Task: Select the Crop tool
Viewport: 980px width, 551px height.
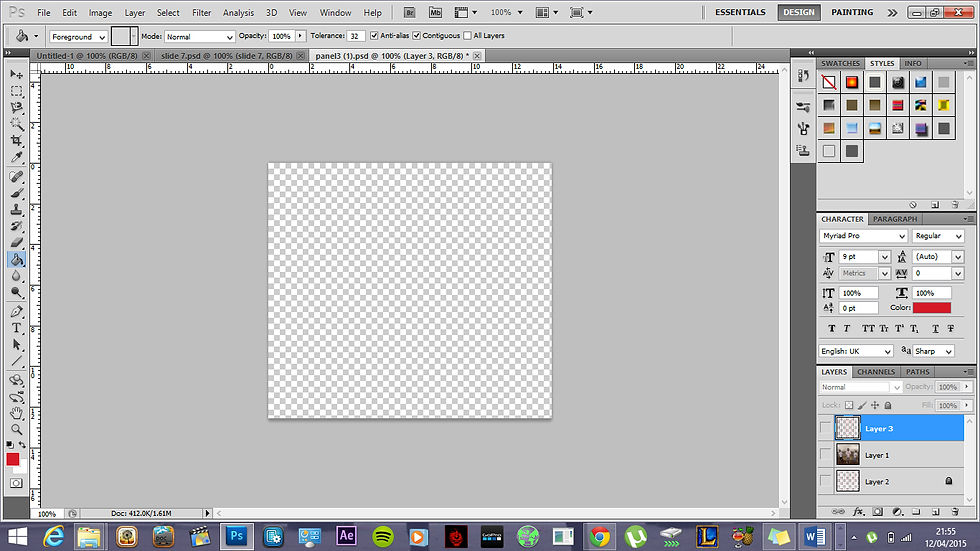Action: pyautogui.click(x=16, y=141)
